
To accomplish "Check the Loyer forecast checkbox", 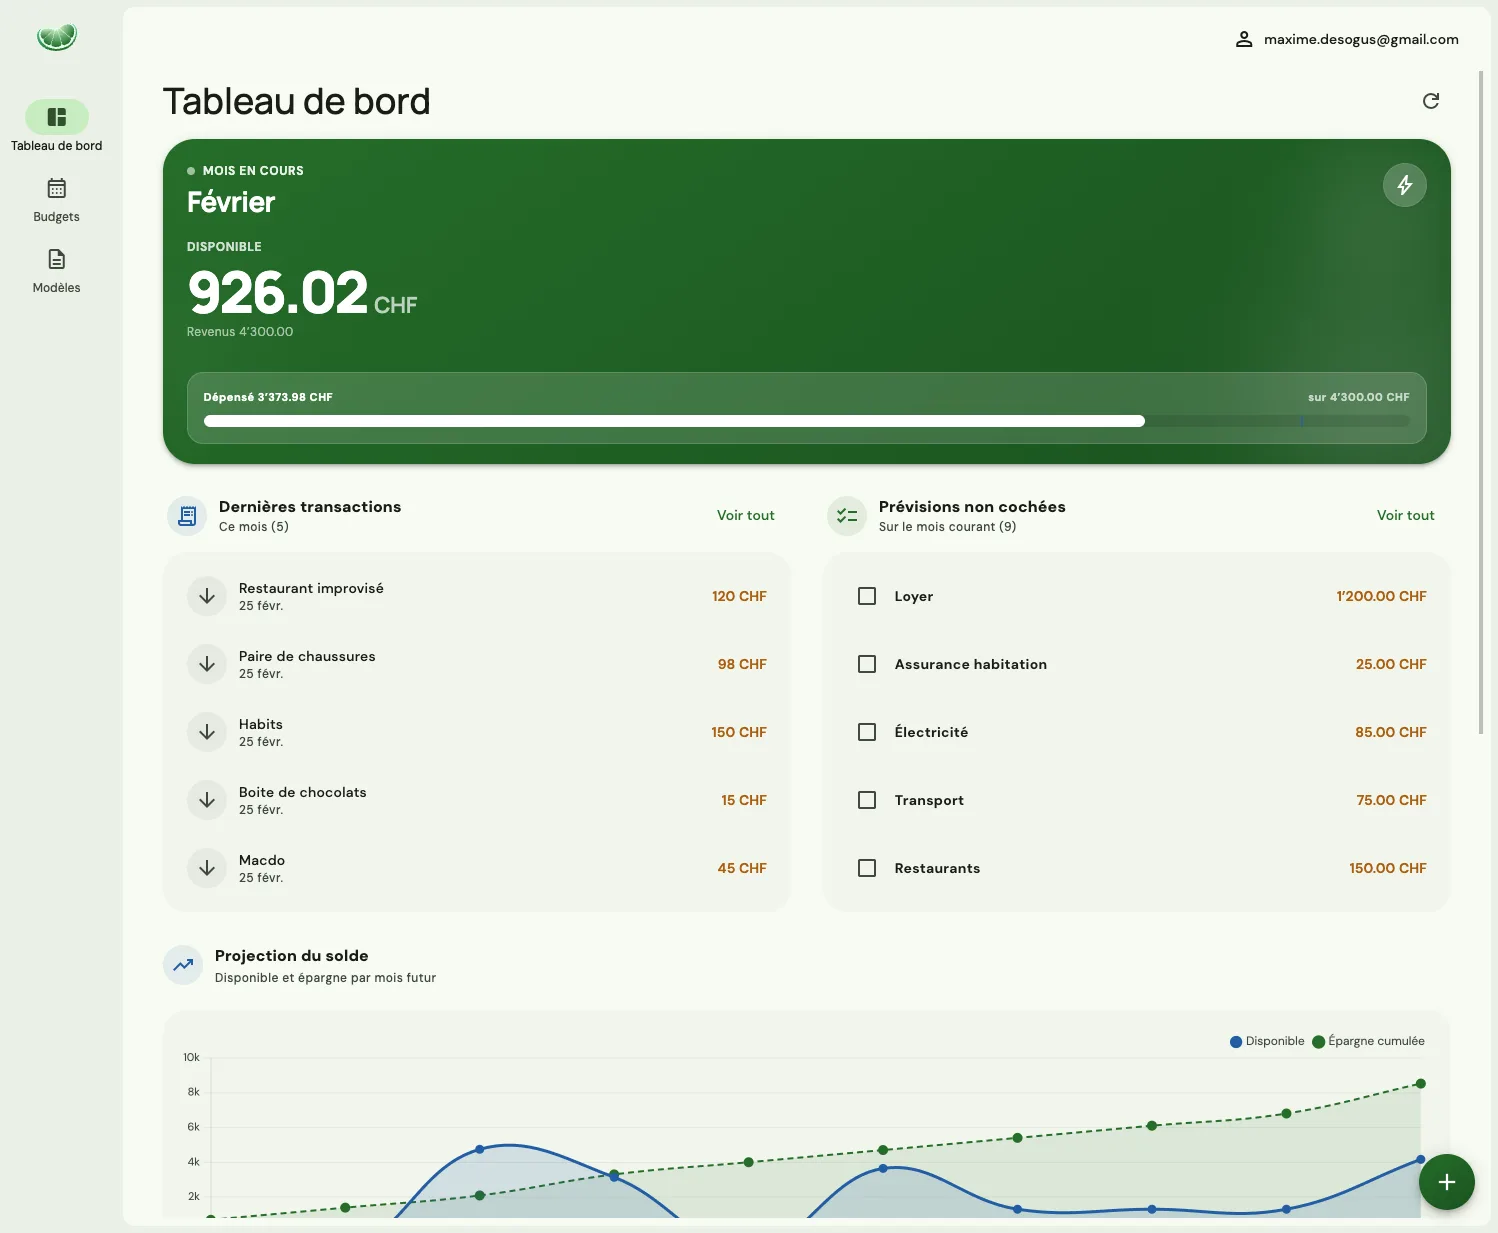I will point(867,596).
